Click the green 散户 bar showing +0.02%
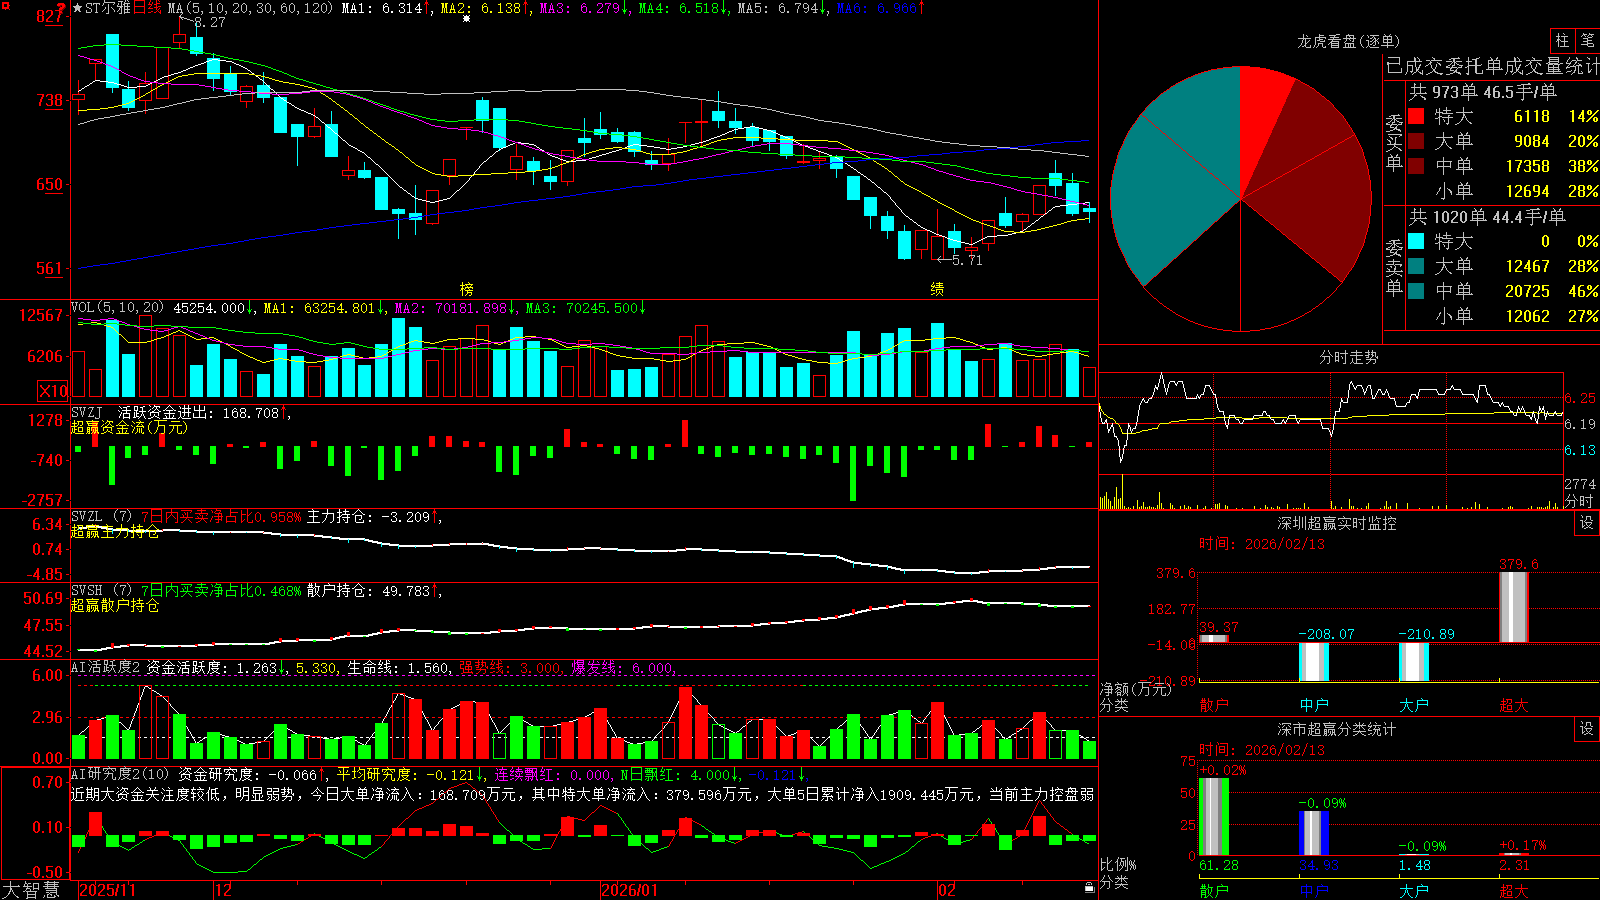The height and width of the screenshot is (900, 1600). 1214,817
